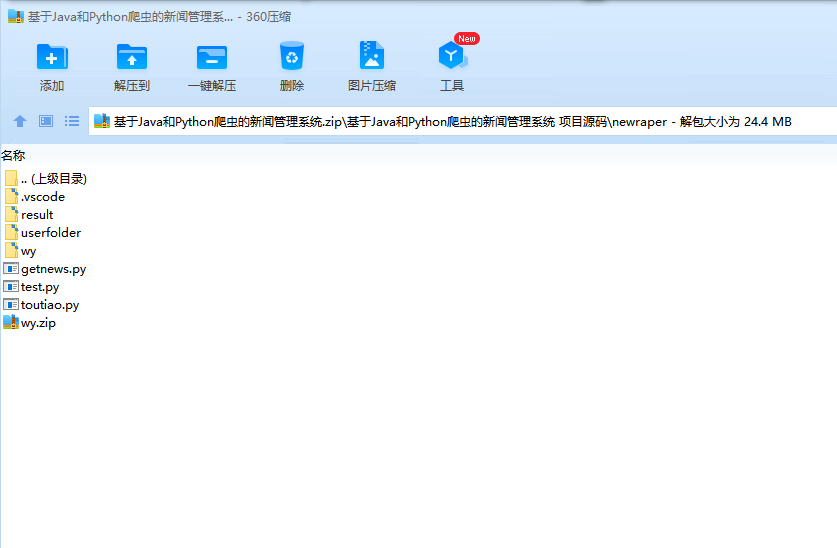837x548 pixels.
Task: Sort by the 名称 column header
Action: pyautogui.click(x=13, y=156)
